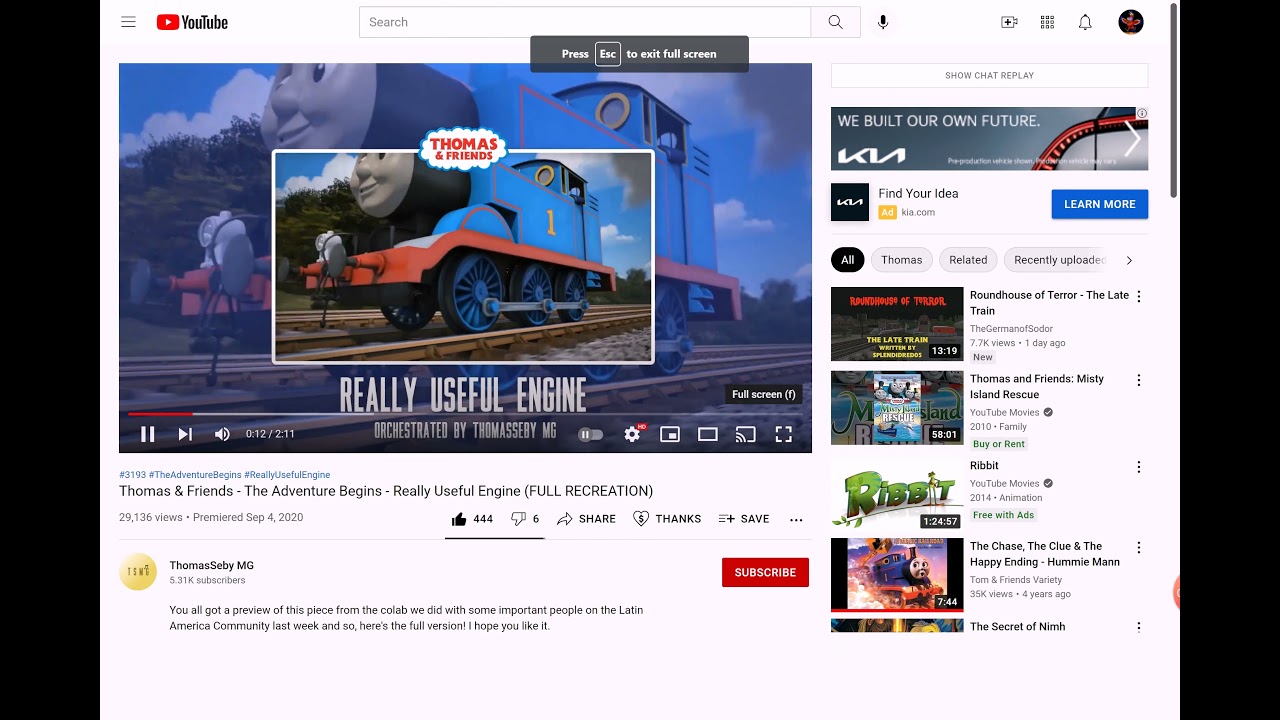Open player settings gear

(x=632, y=434)
